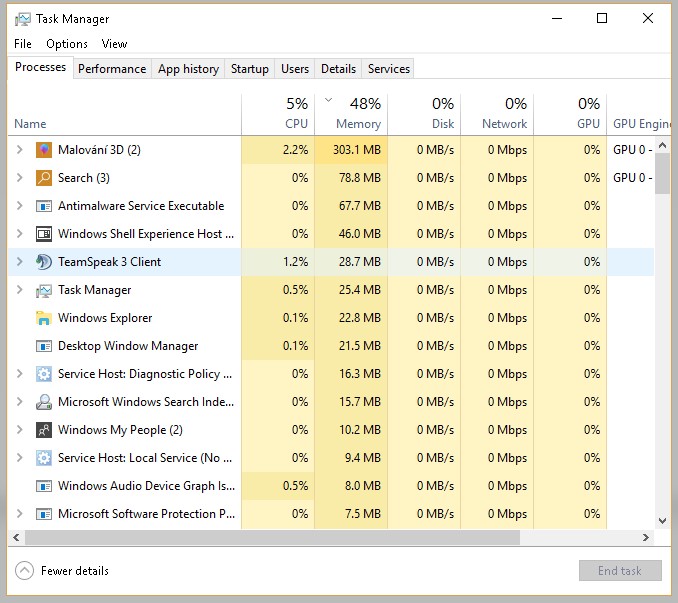Open the Users tab
This screenshot has height=603, width=678.
pos(295,69)
